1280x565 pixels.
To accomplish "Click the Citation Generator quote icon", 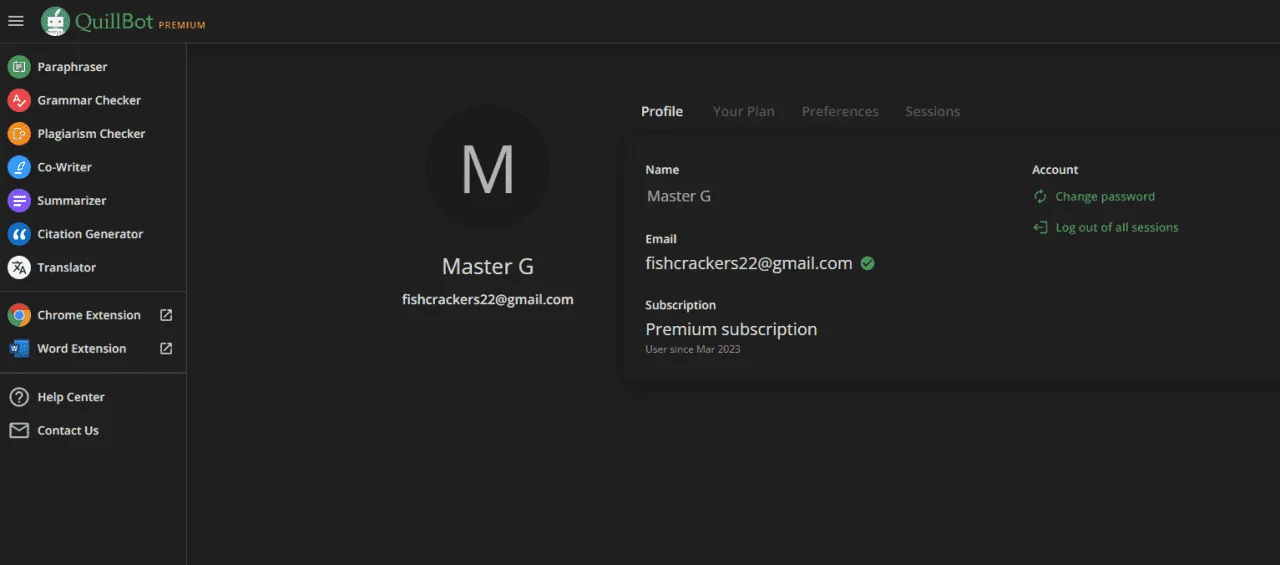I will point(19,234).
